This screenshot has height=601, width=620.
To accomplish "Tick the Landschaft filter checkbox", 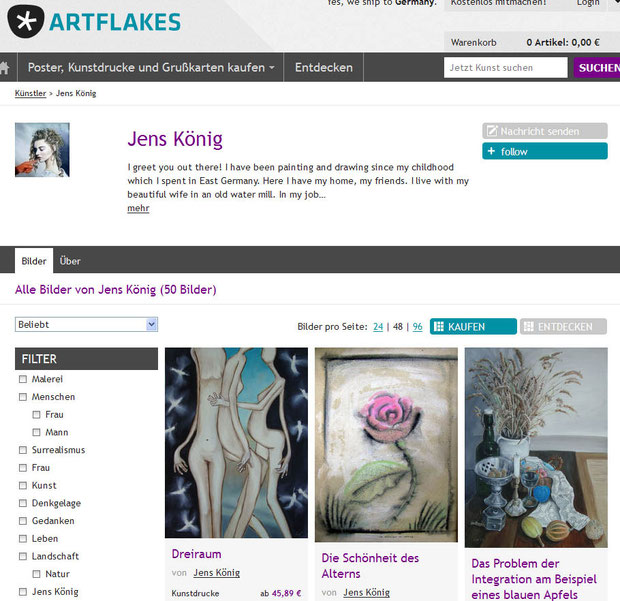I will coord(23,556).
